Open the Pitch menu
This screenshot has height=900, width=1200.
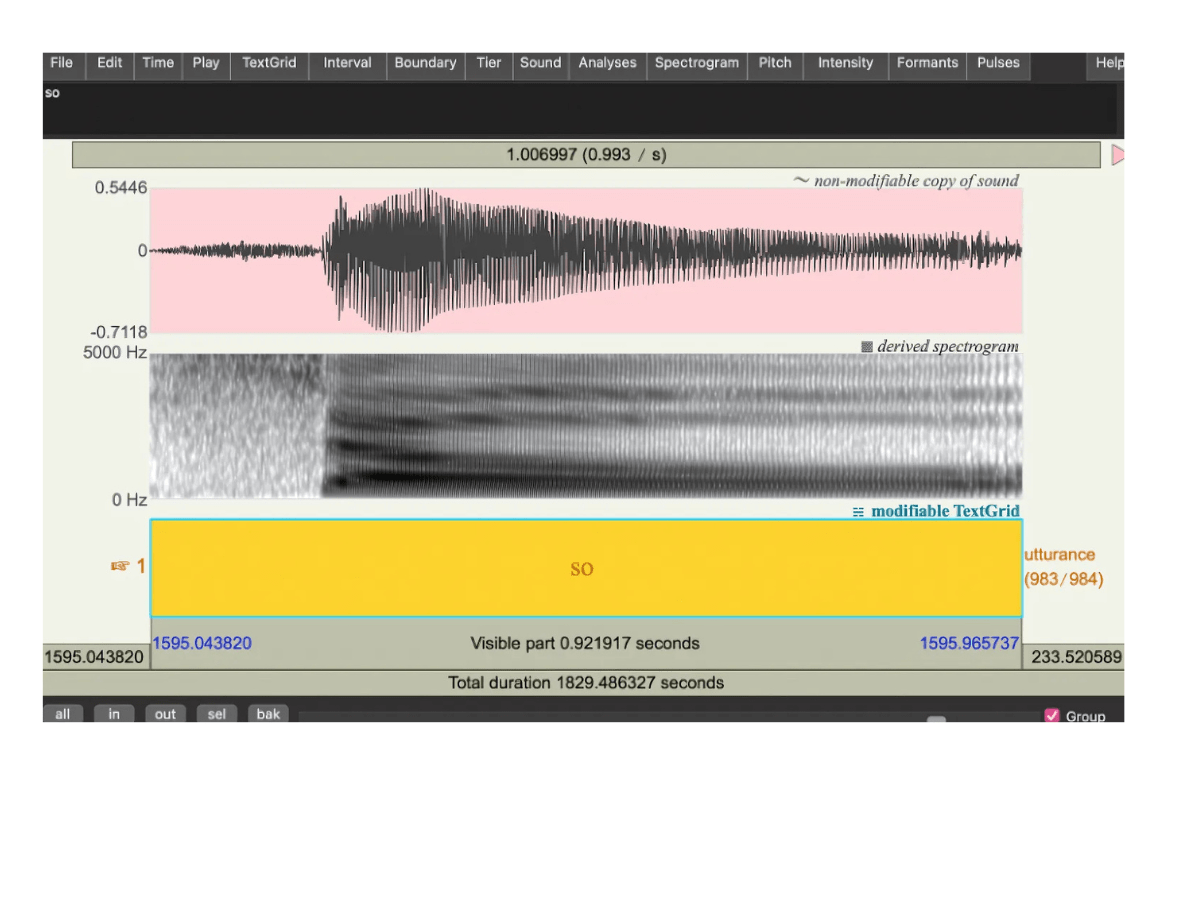coord(775,63)
